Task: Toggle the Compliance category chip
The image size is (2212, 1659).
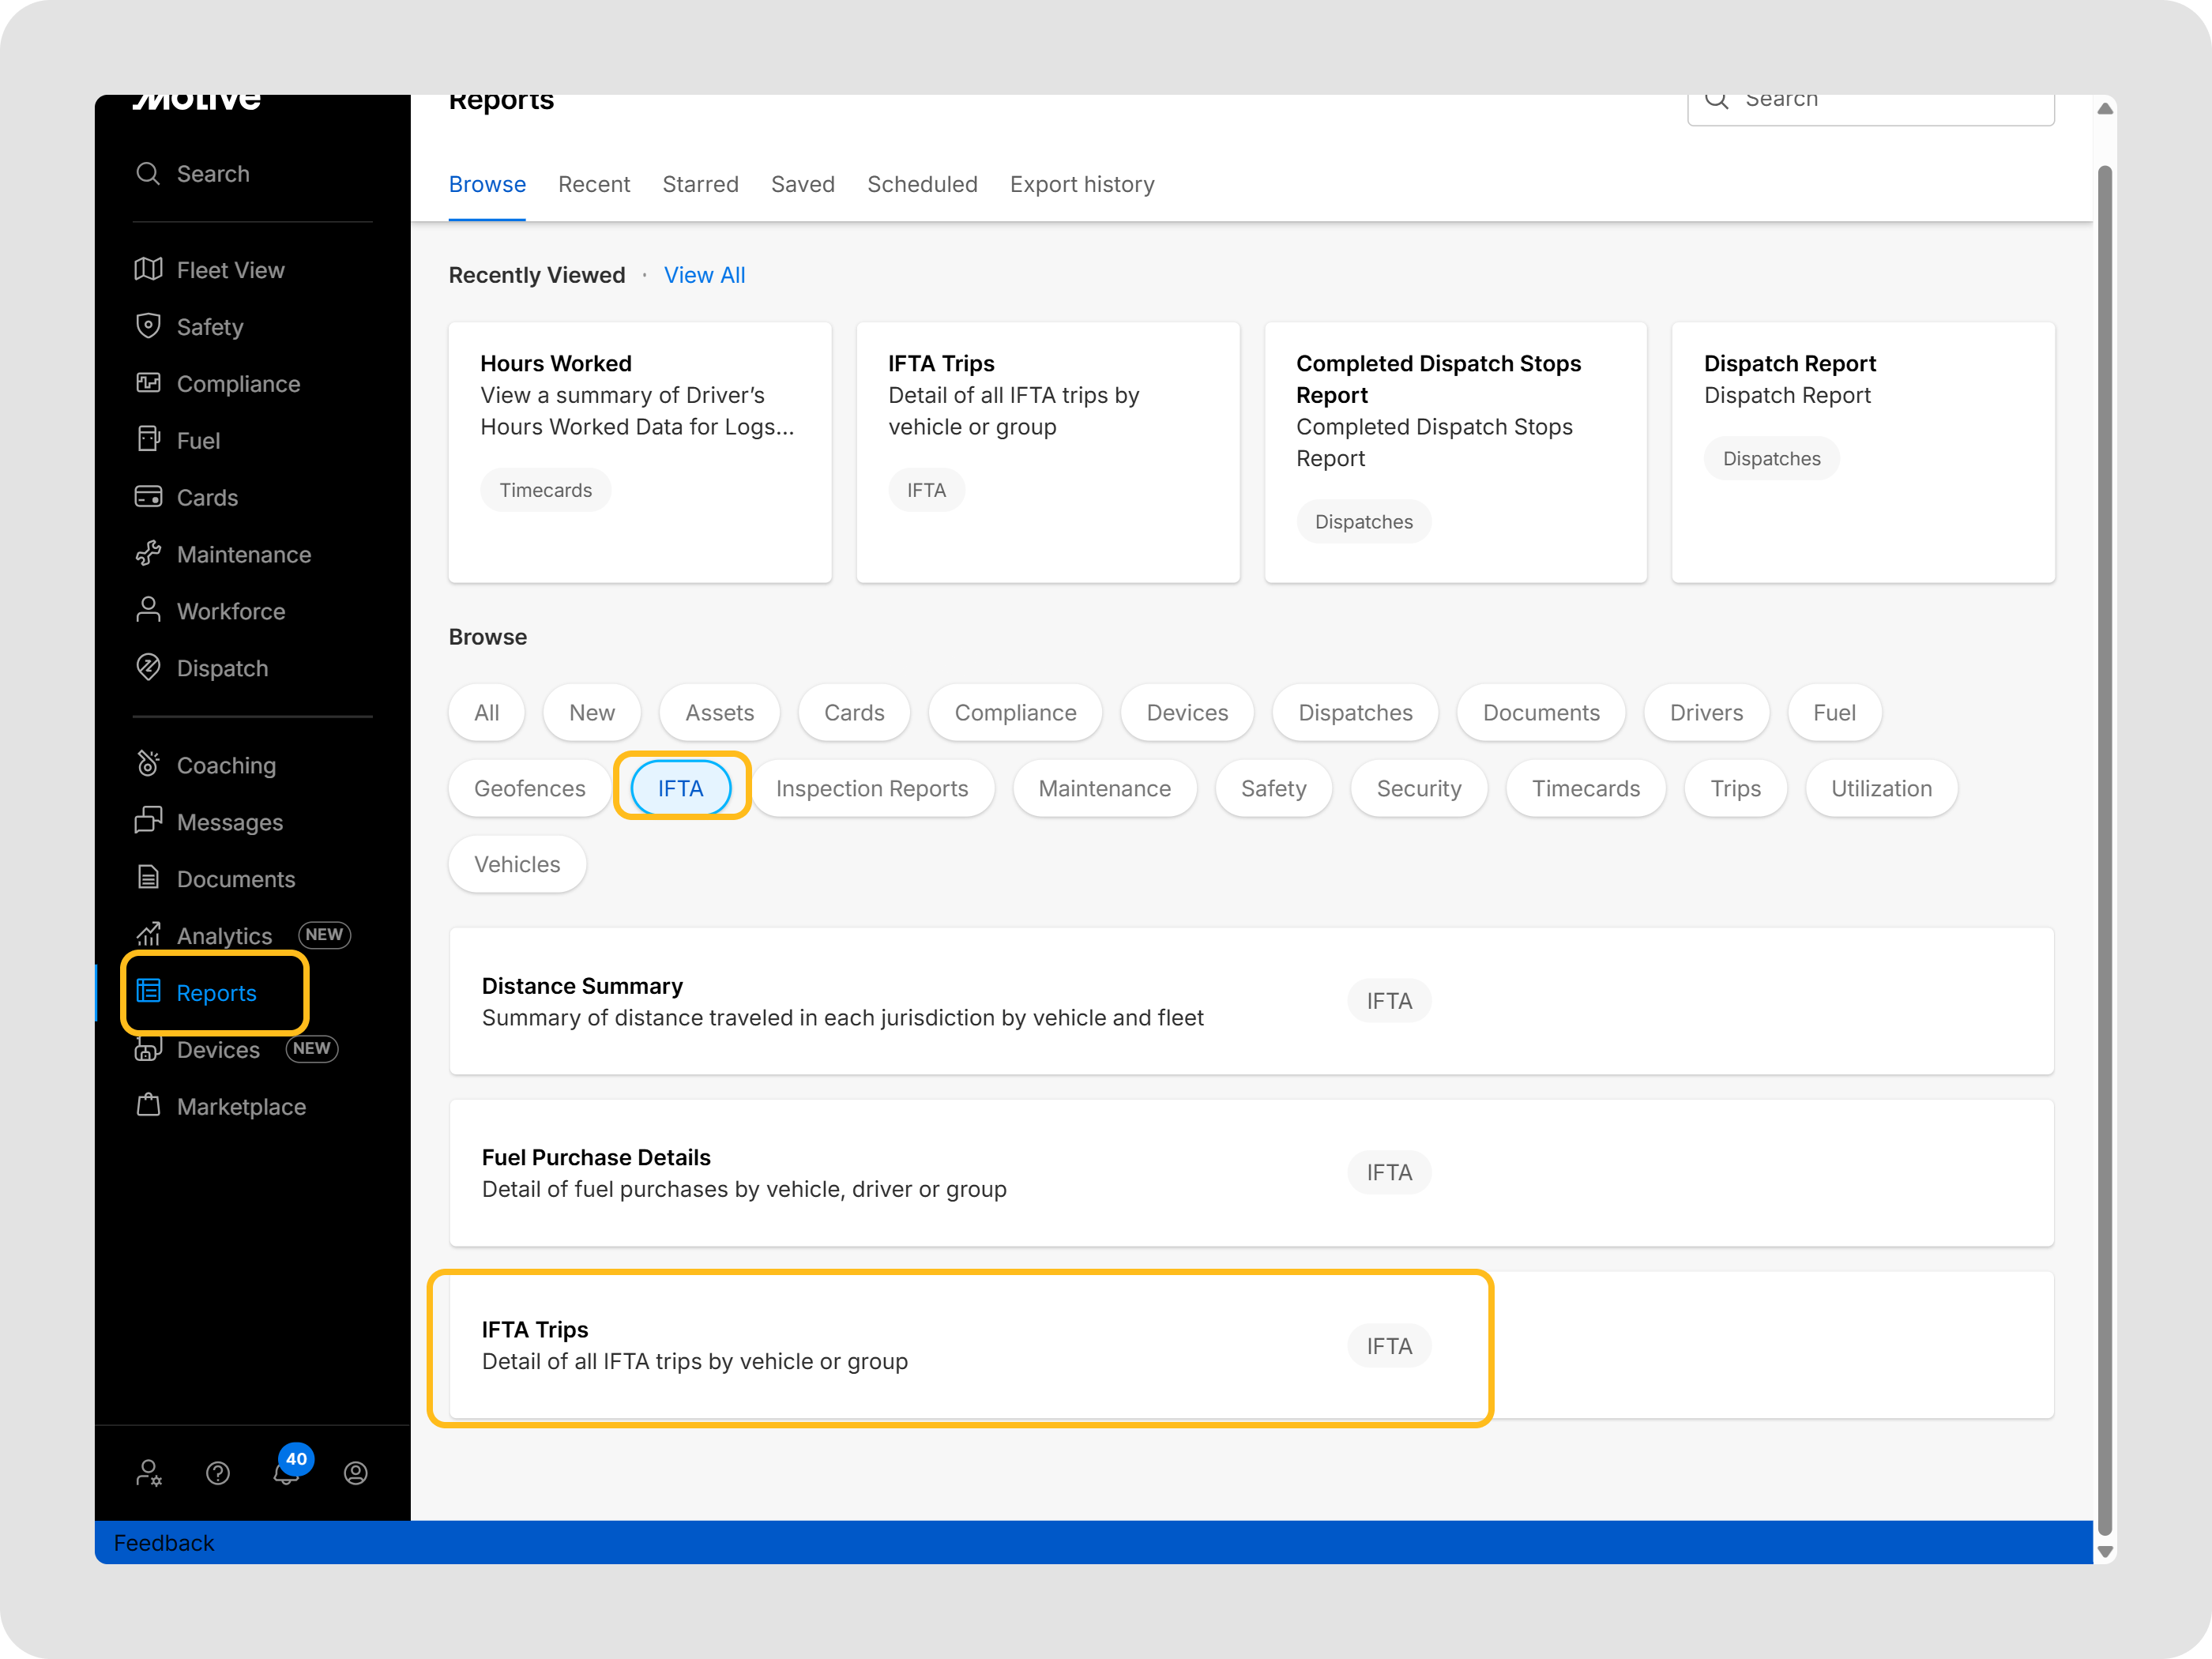Action: pos(1015,713)
